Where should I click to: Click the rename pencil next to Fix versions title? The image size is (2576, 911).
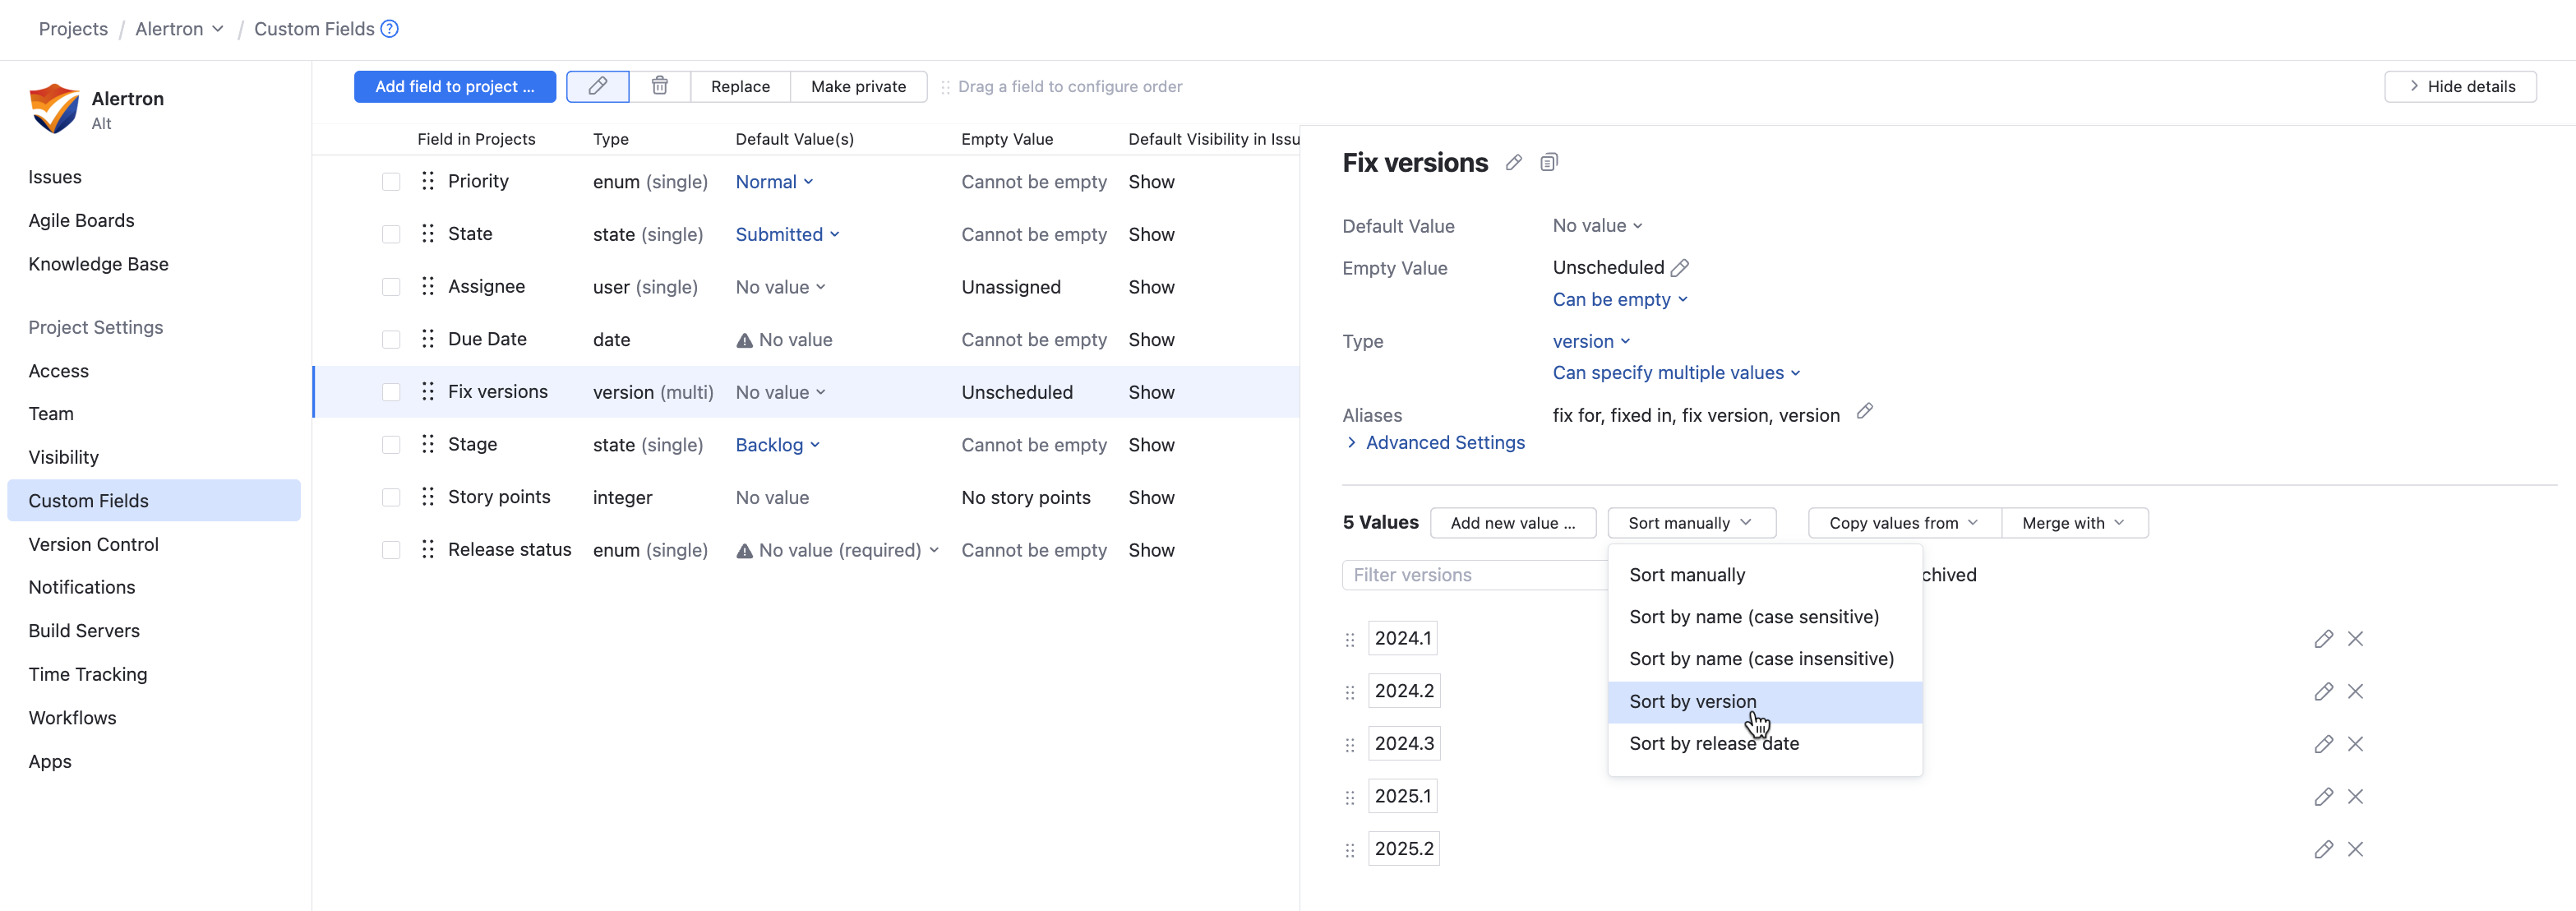pos(1513,163)
